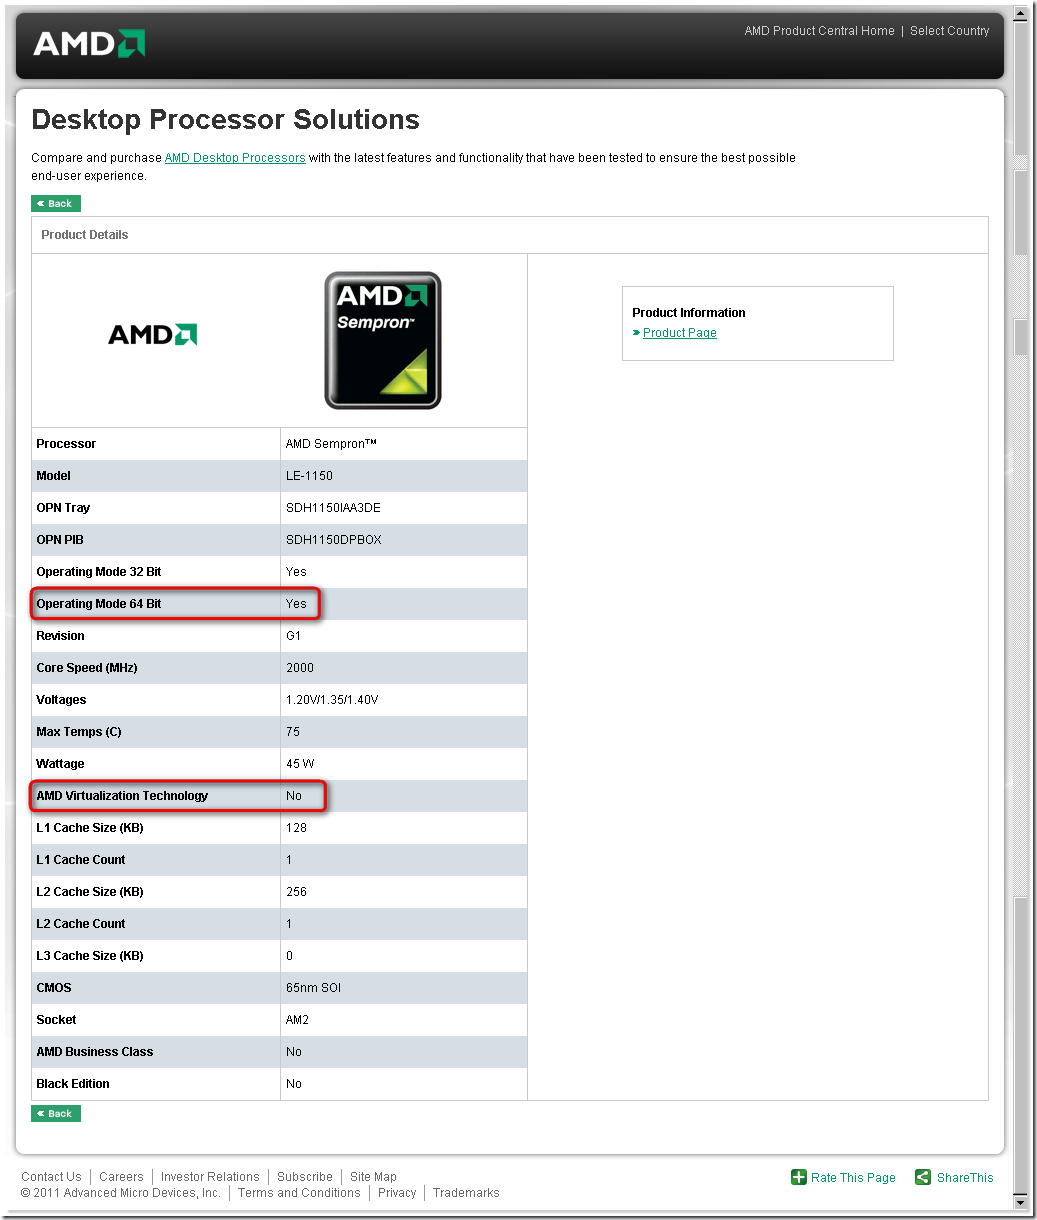Viewport: 1037px width, 1220px height.
Task: Click the black AMD logo in product details
Action: pyautogui.click(x=152, y=334)
